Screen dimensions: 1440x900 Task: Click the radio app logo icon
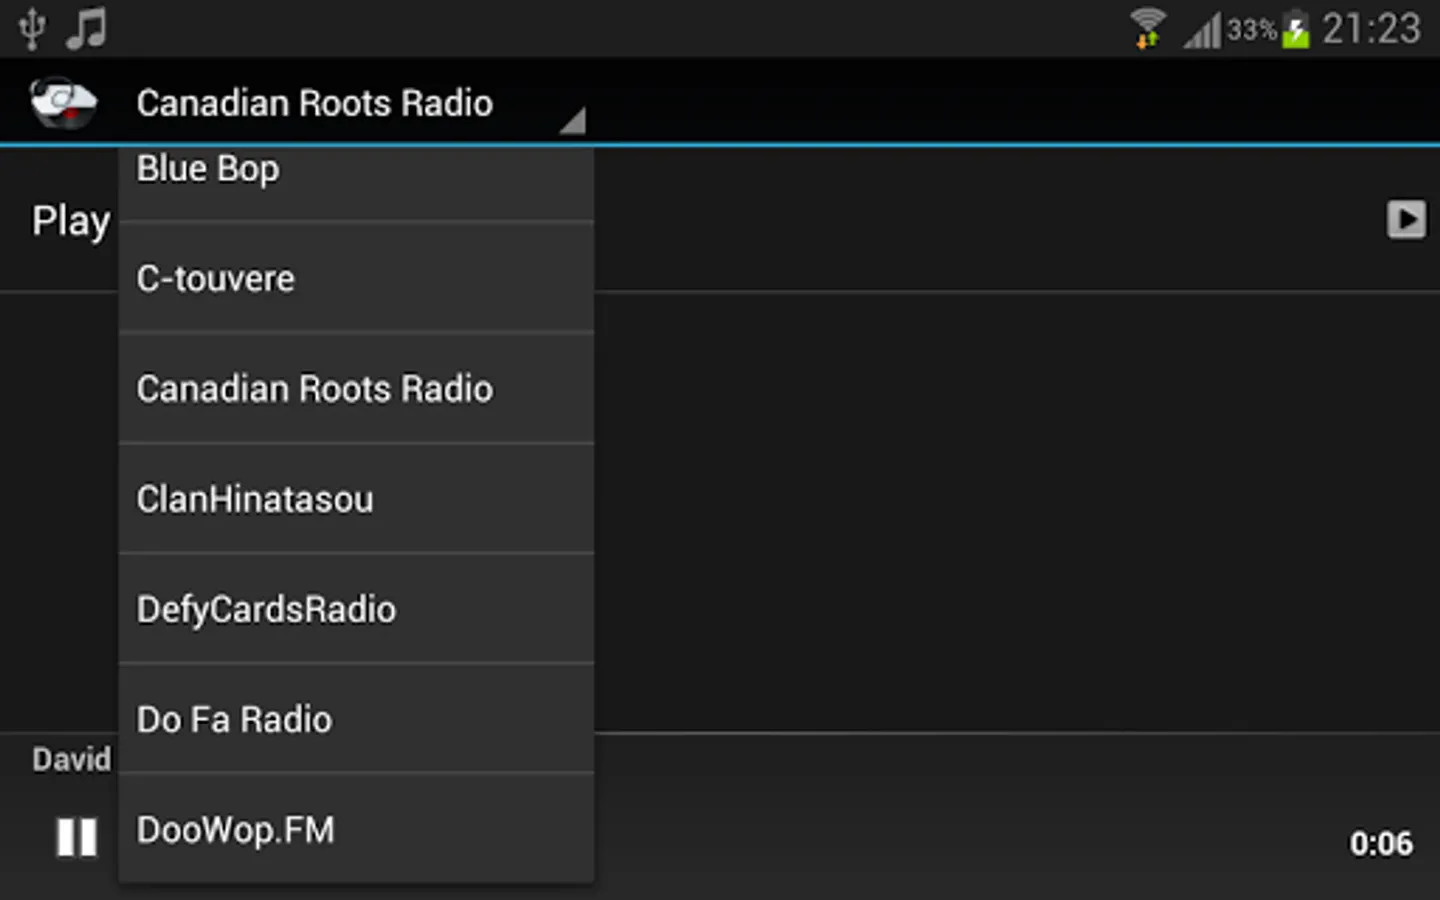(x=63, y=102)
